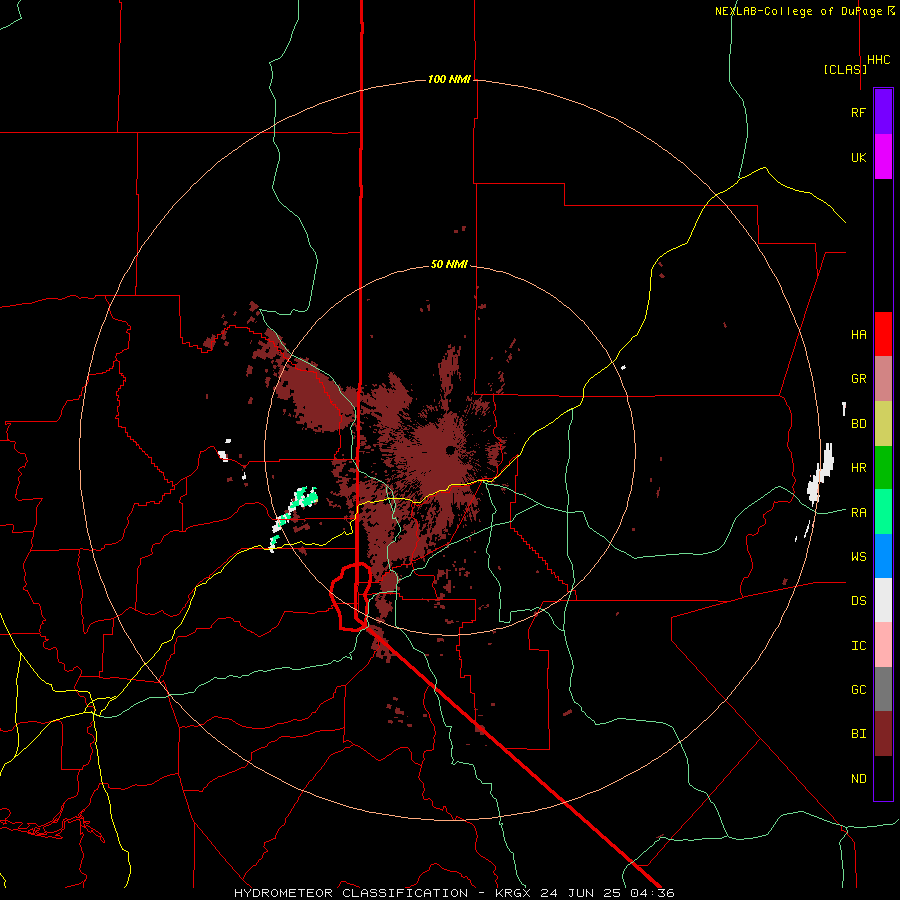Click the DS legend label
The image size is (900, 900).
[x=858, y=600]
